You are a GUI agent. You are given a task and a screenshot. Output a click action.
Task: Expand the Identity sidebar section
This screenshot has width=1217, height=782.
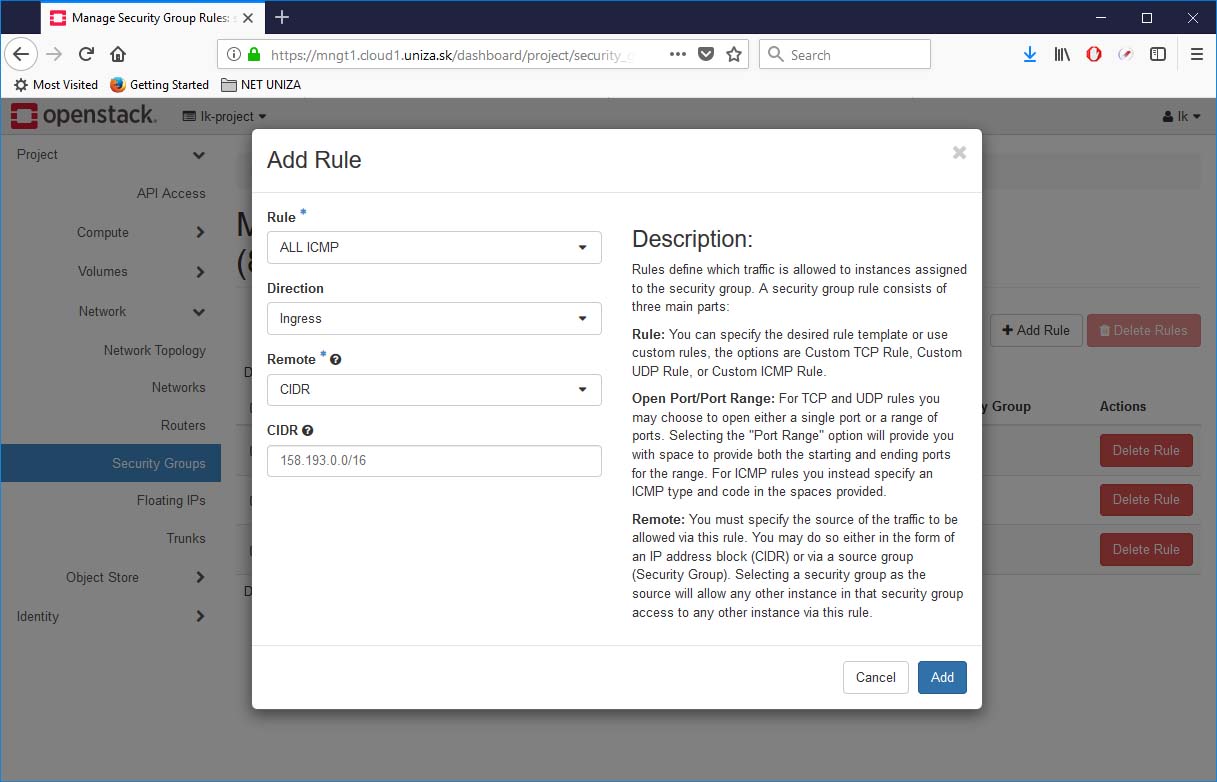pyautogui.click(x=111, y=616)
